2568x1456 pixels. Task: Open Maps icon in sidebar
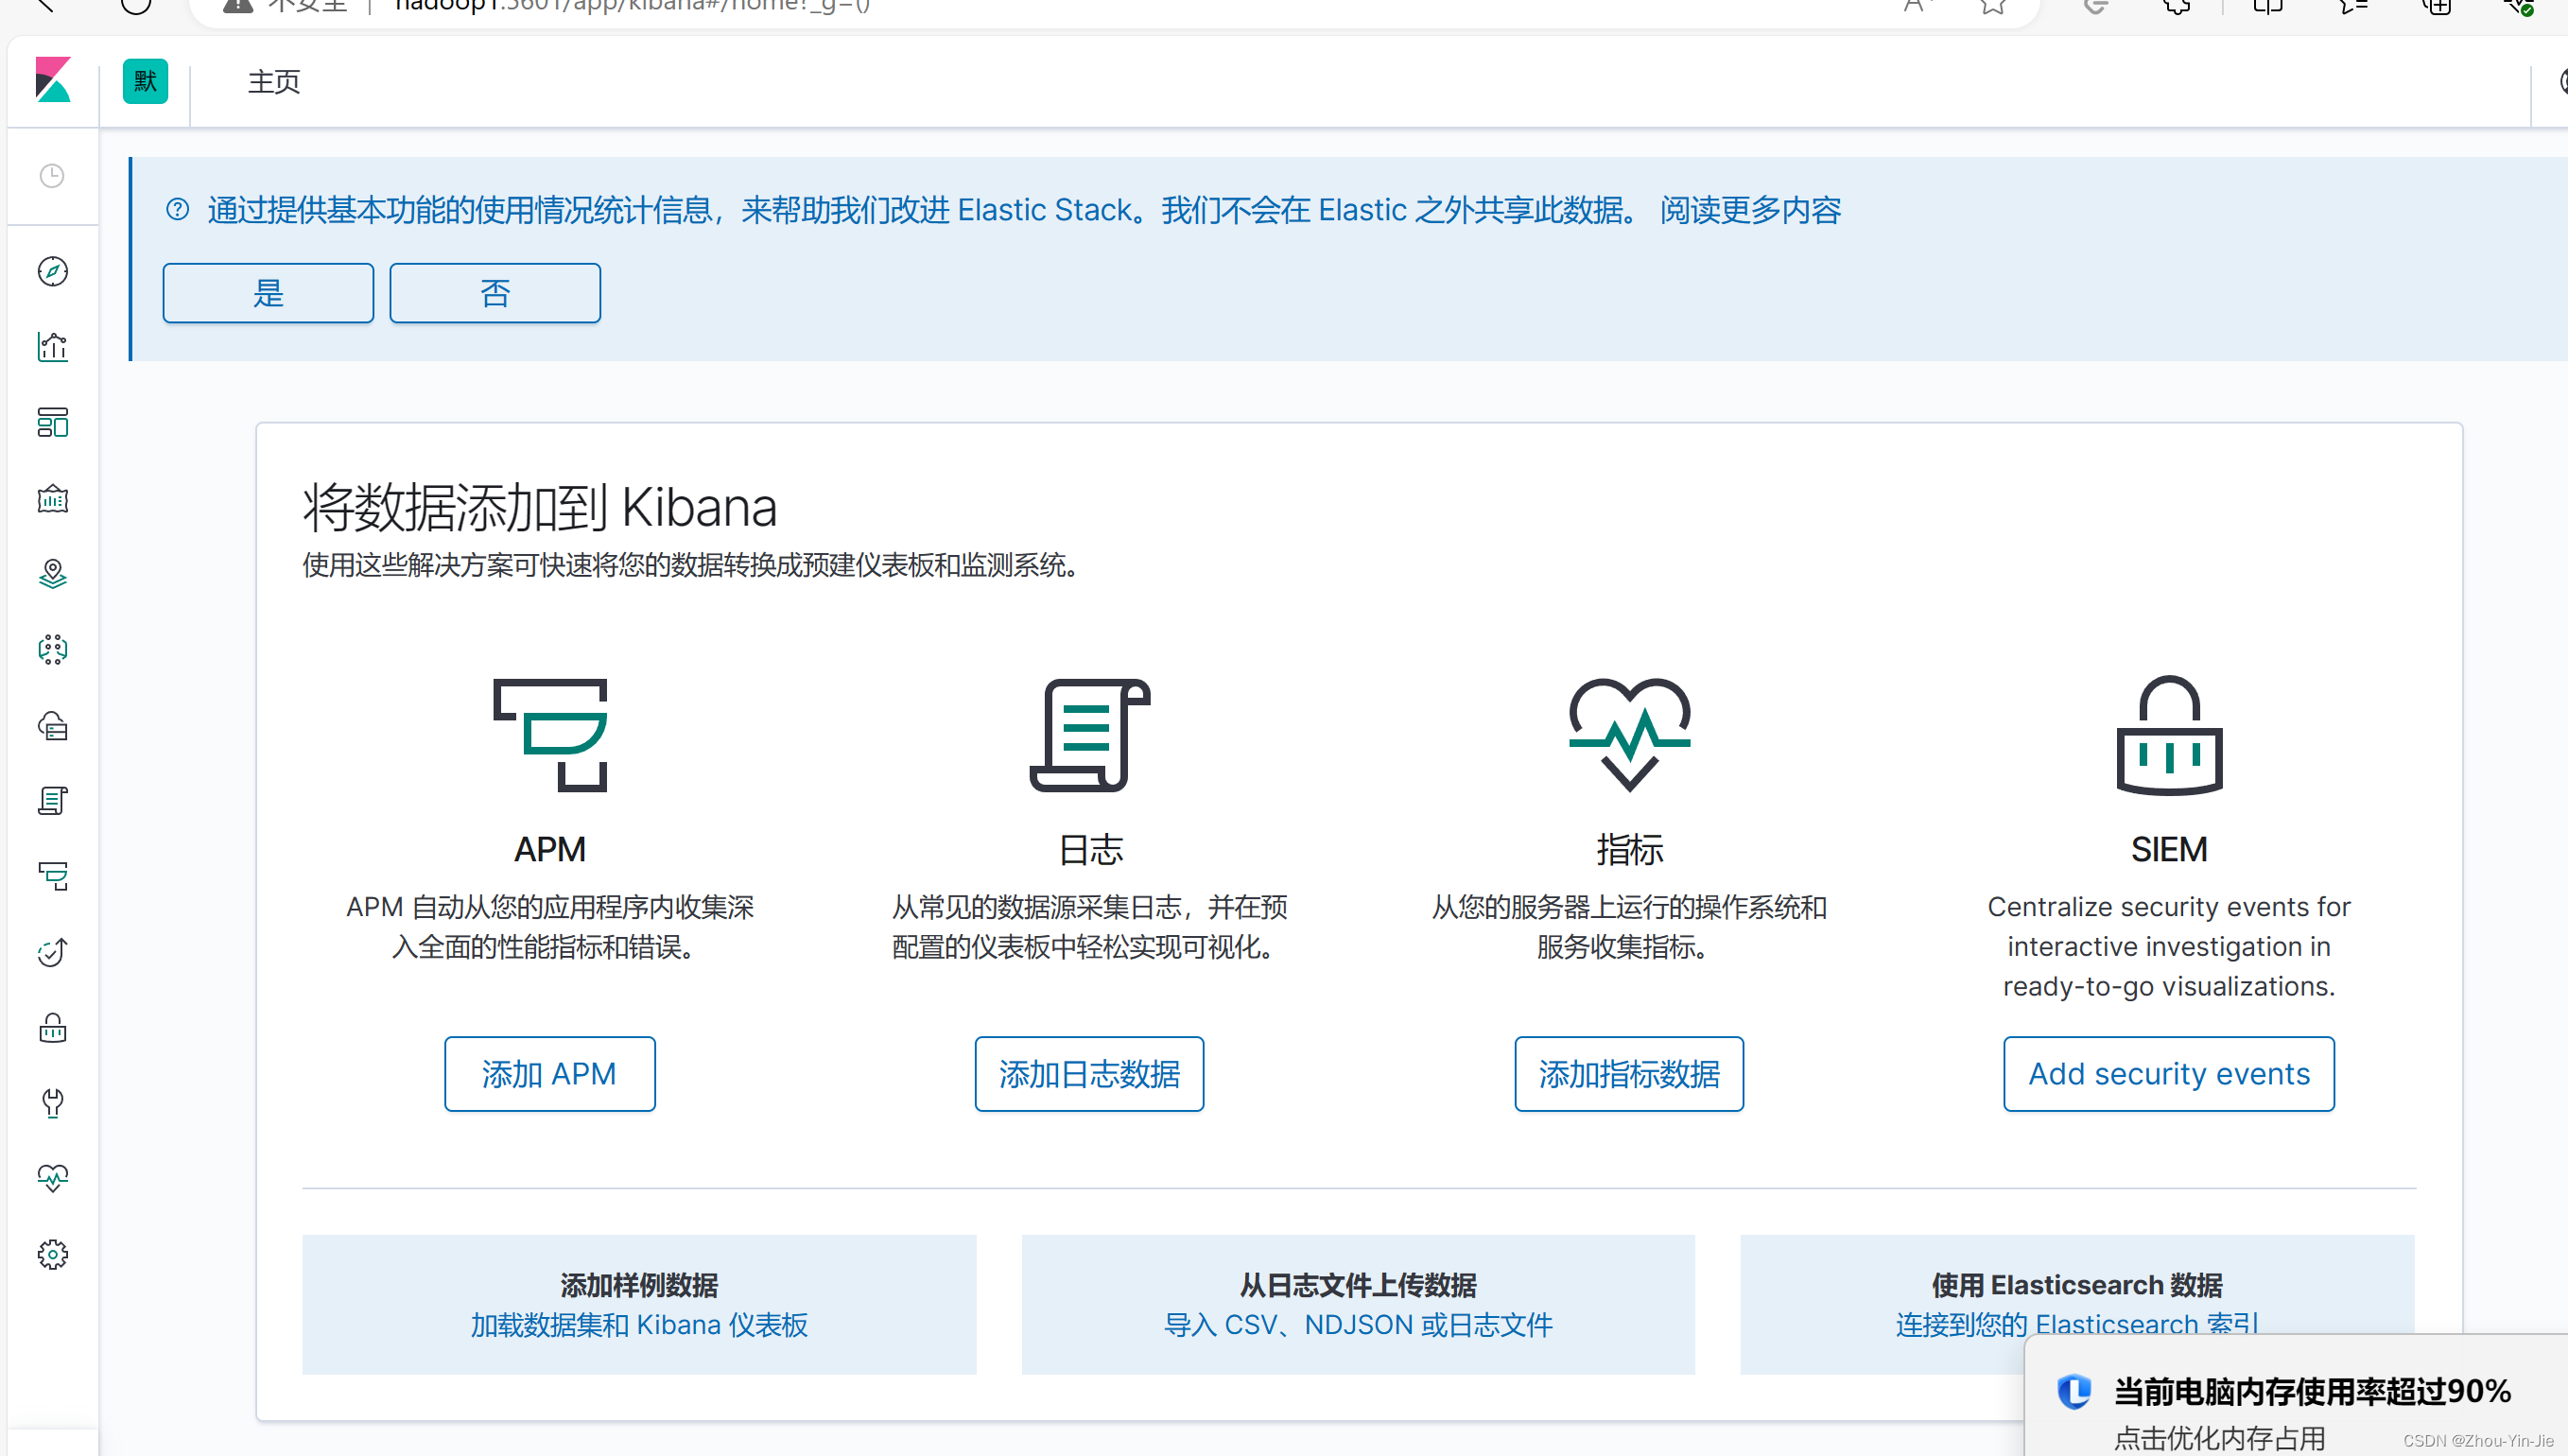point(52,574)
